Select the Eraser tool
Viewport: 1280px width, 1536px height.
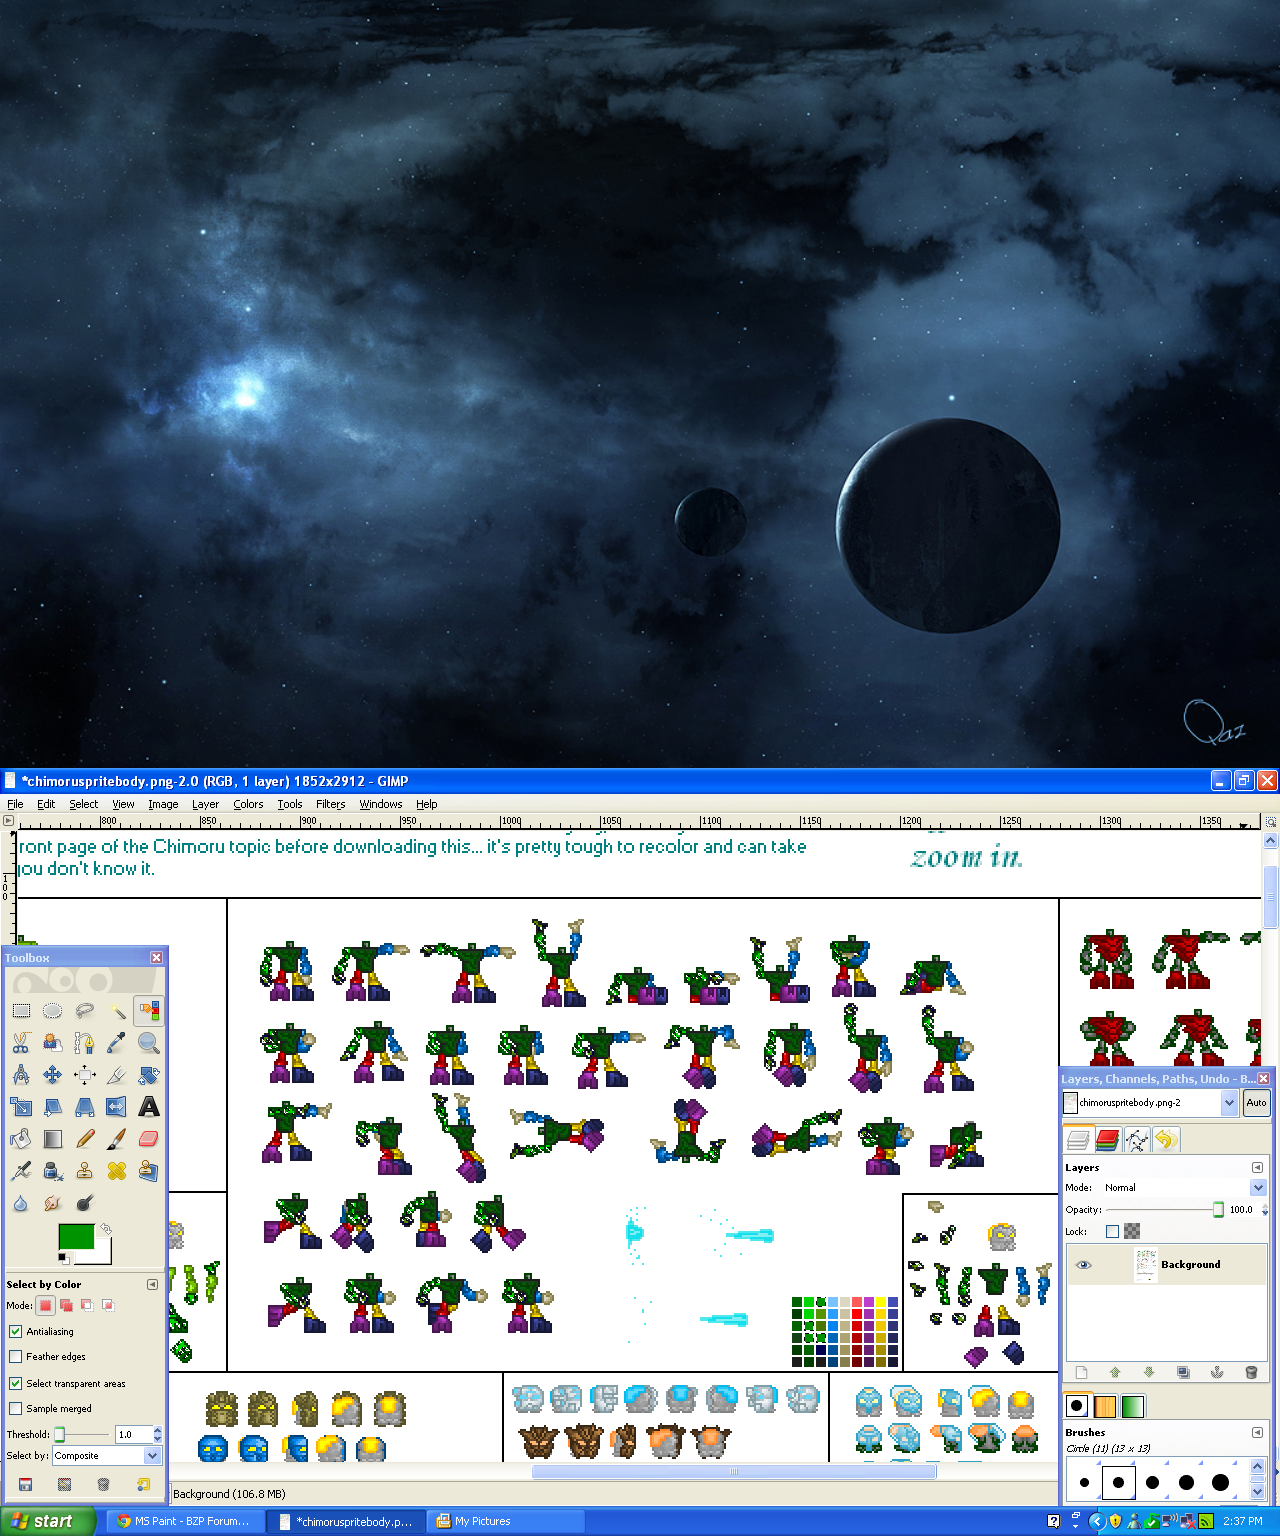(149, 1139)
